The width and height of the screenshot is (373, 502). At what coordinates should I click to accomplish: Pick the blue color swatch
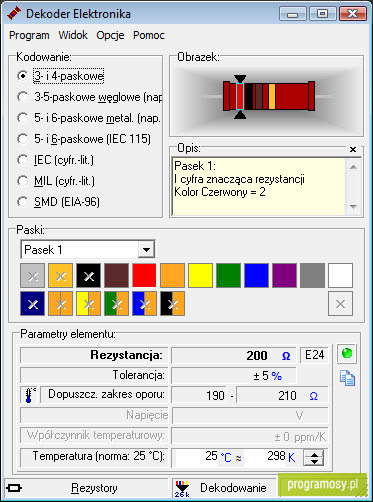coord(256,276)
